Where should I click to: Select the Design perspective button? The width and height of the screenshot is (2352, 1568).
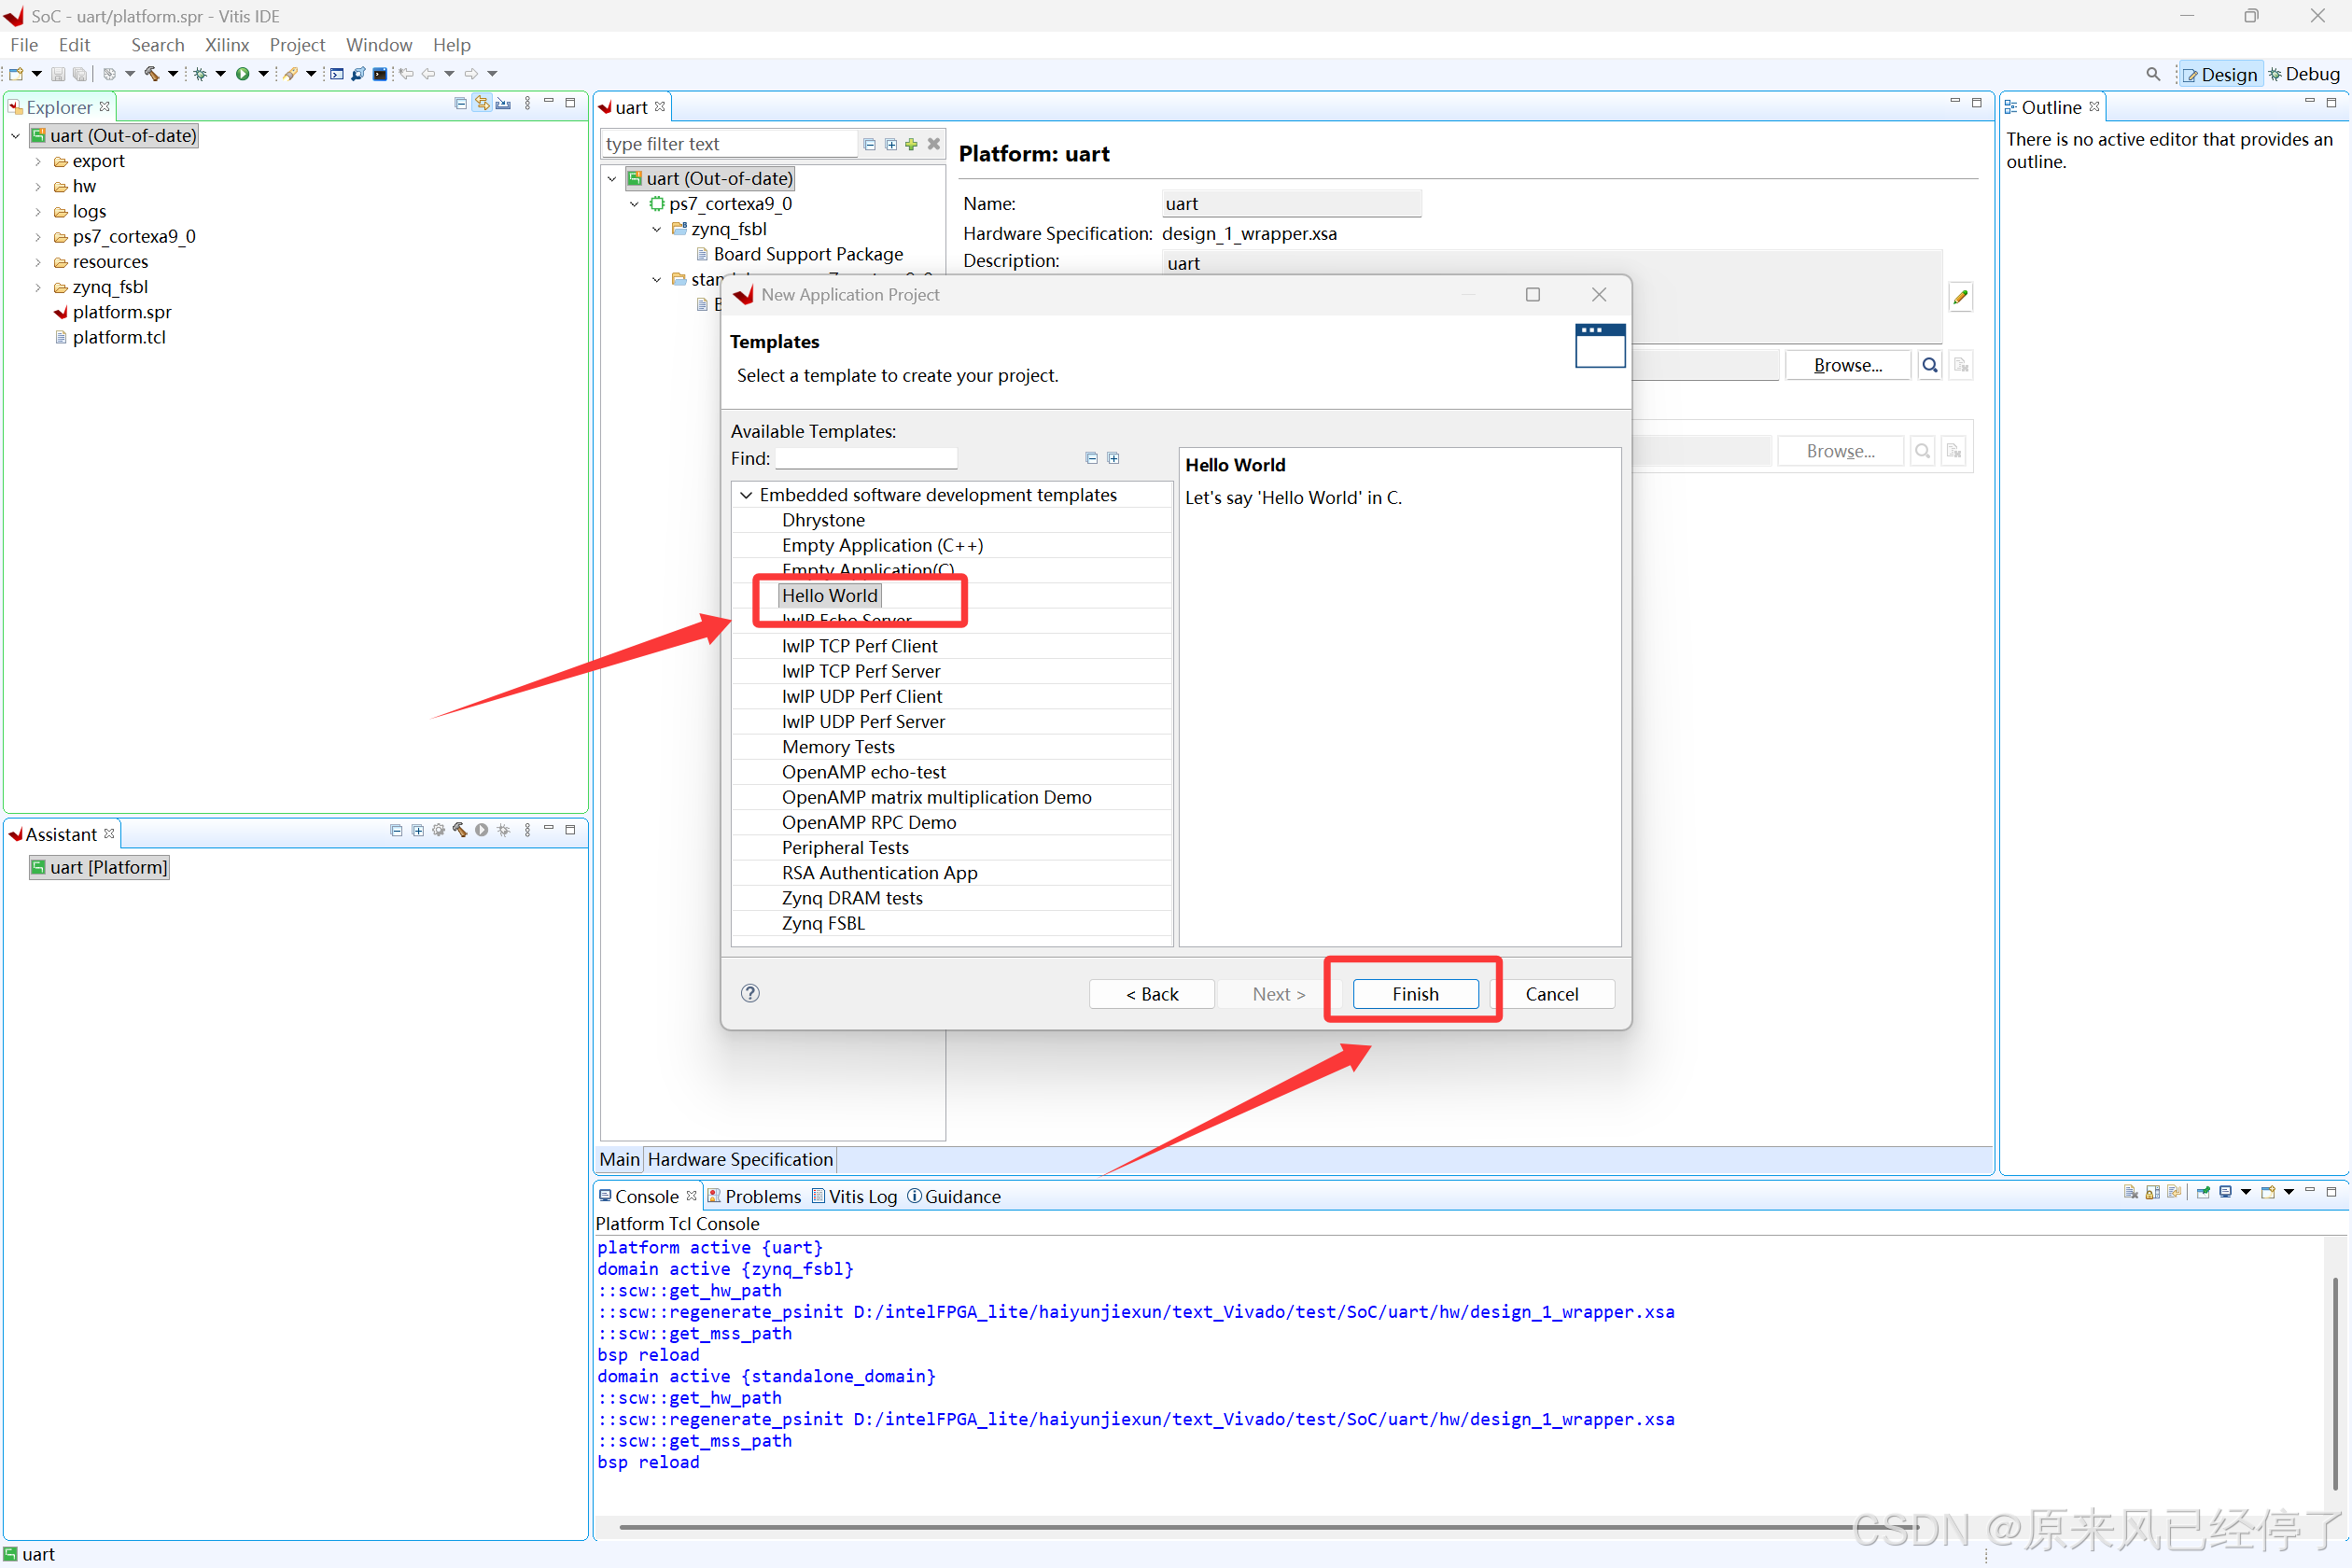[2219, 74]
